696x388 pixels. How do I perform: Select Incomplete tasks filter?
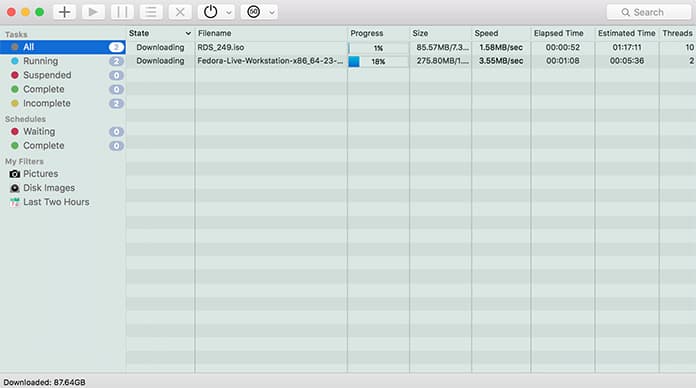(x=63, y=103)
